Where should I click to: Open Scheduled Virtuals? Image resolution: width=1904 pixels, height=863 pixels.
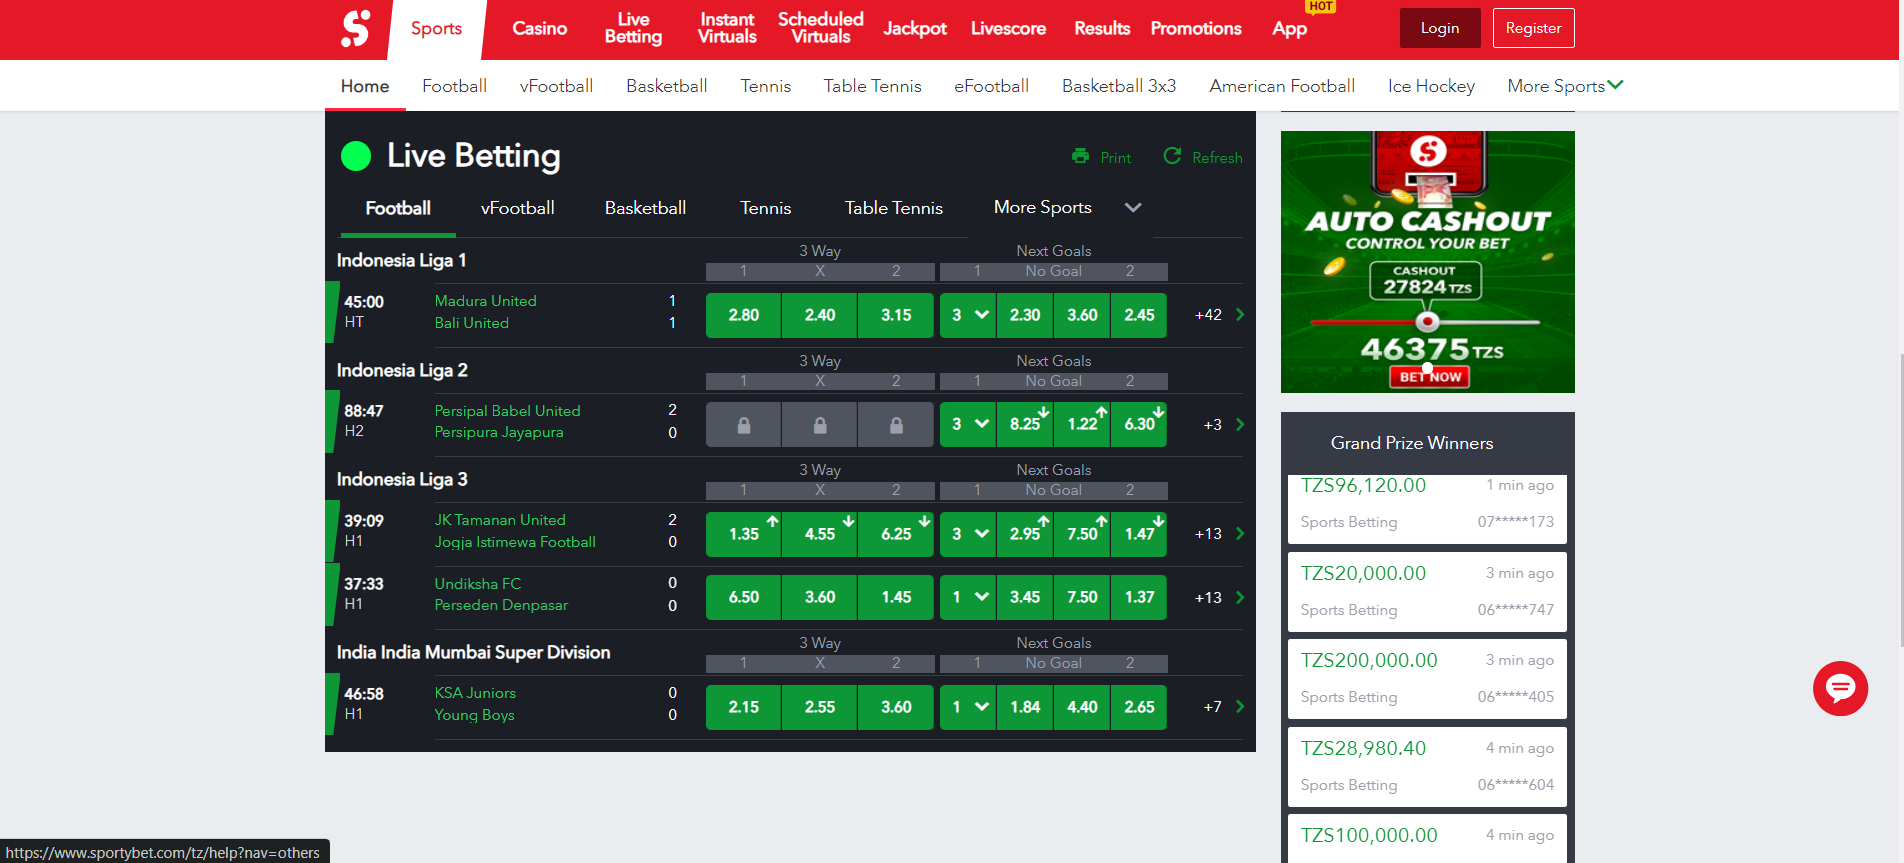821,28
